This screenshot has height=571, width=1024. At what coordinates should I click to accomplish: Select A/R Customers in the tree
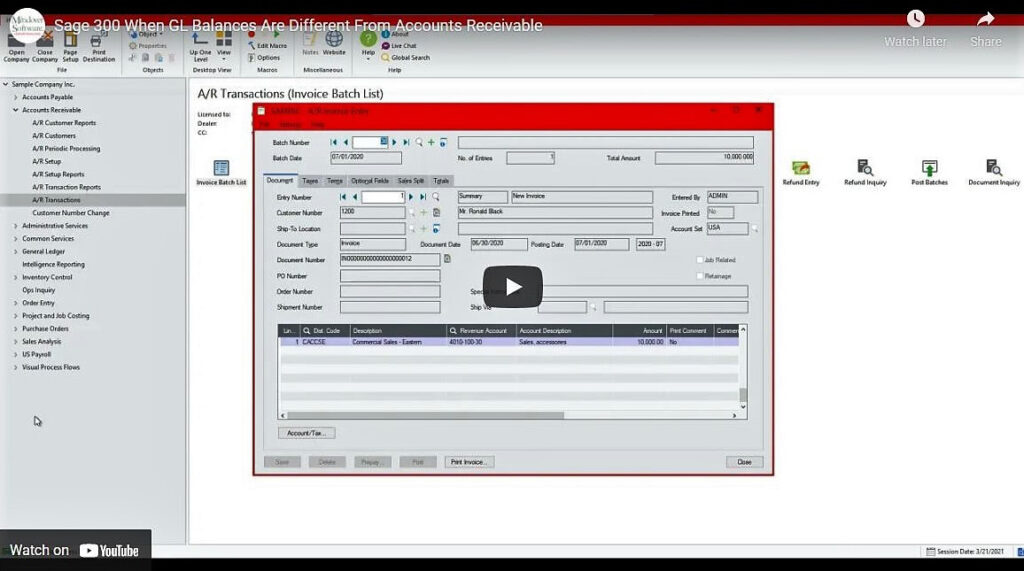[54, 136]
